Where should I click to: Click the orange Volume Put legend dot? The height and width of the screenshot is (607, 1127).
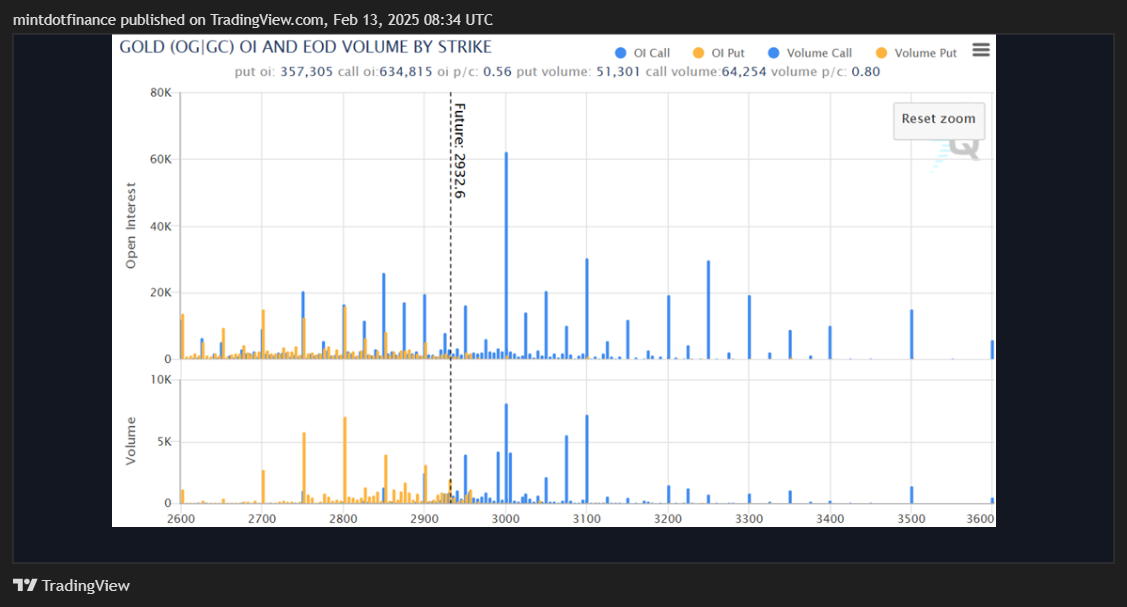(881, 53)
